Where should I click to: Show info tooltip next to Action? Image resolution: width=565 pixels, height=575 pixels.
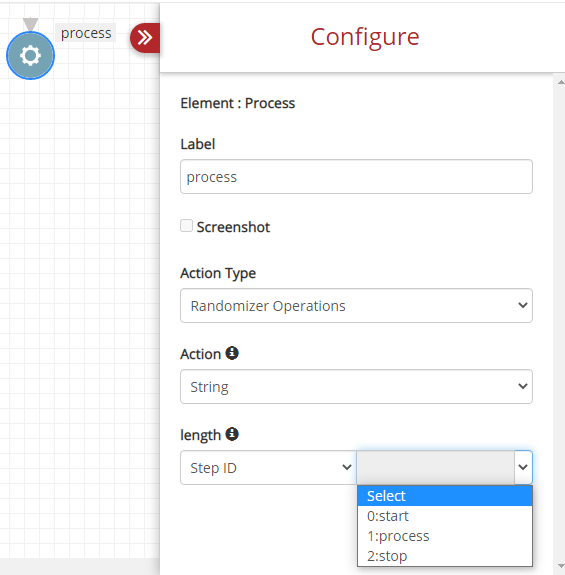[232, 353]
